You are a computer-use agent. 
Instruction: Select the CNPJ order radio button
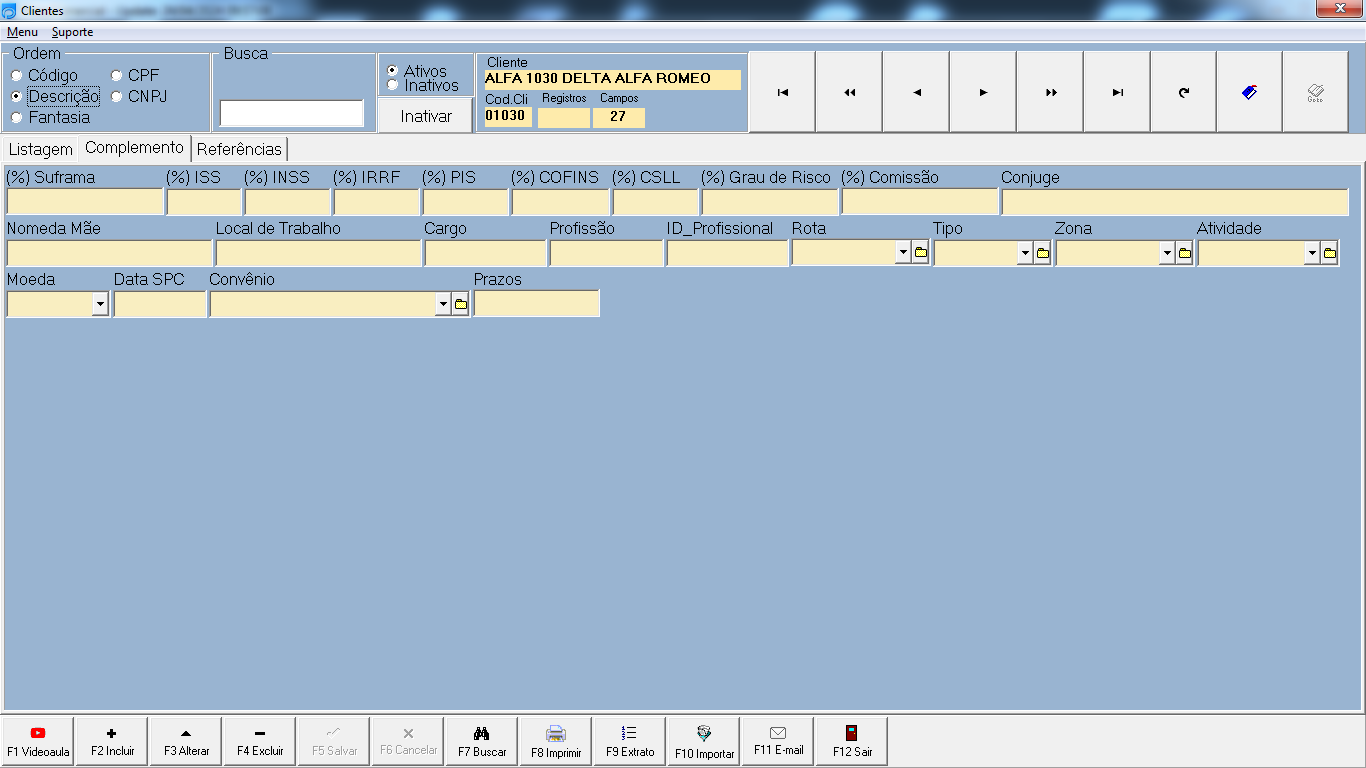click(117, 97)
